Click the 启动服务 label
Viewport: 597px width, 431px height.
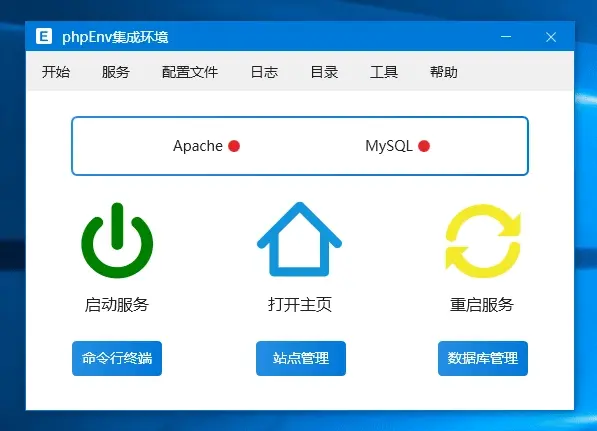(117, 305)
